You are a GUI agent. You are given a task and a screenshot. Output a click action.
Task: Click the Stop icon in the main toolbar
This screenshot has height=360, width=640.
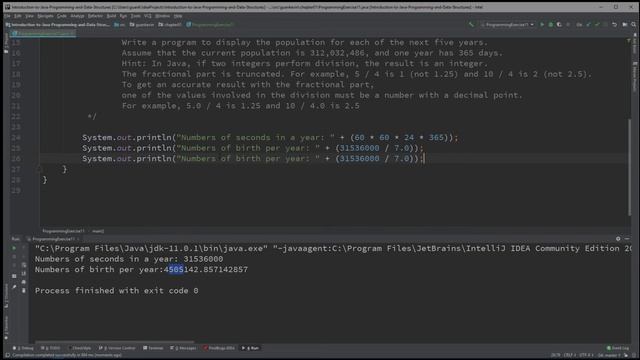pos(568,24)
